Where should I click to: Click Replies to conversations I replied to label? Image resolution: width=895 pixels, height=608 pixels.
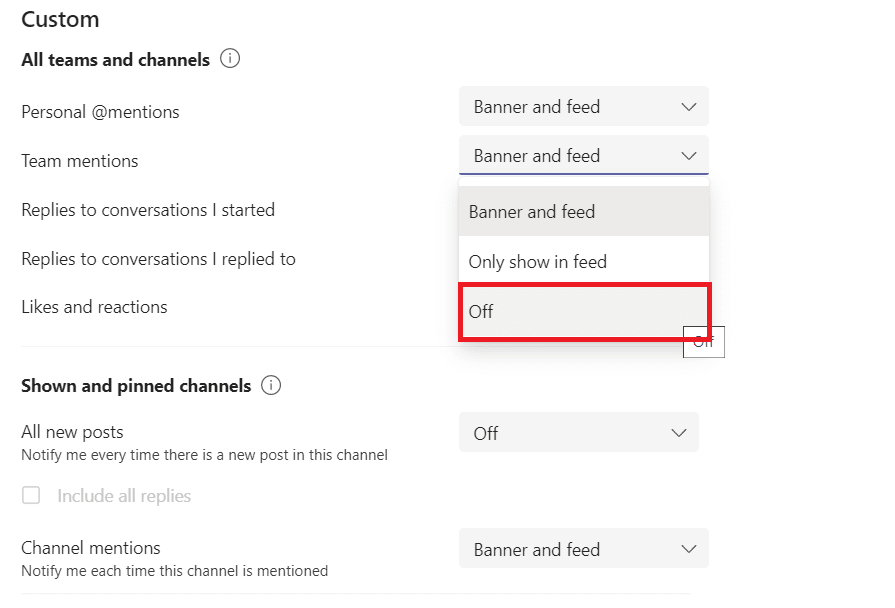click(158, 259)
